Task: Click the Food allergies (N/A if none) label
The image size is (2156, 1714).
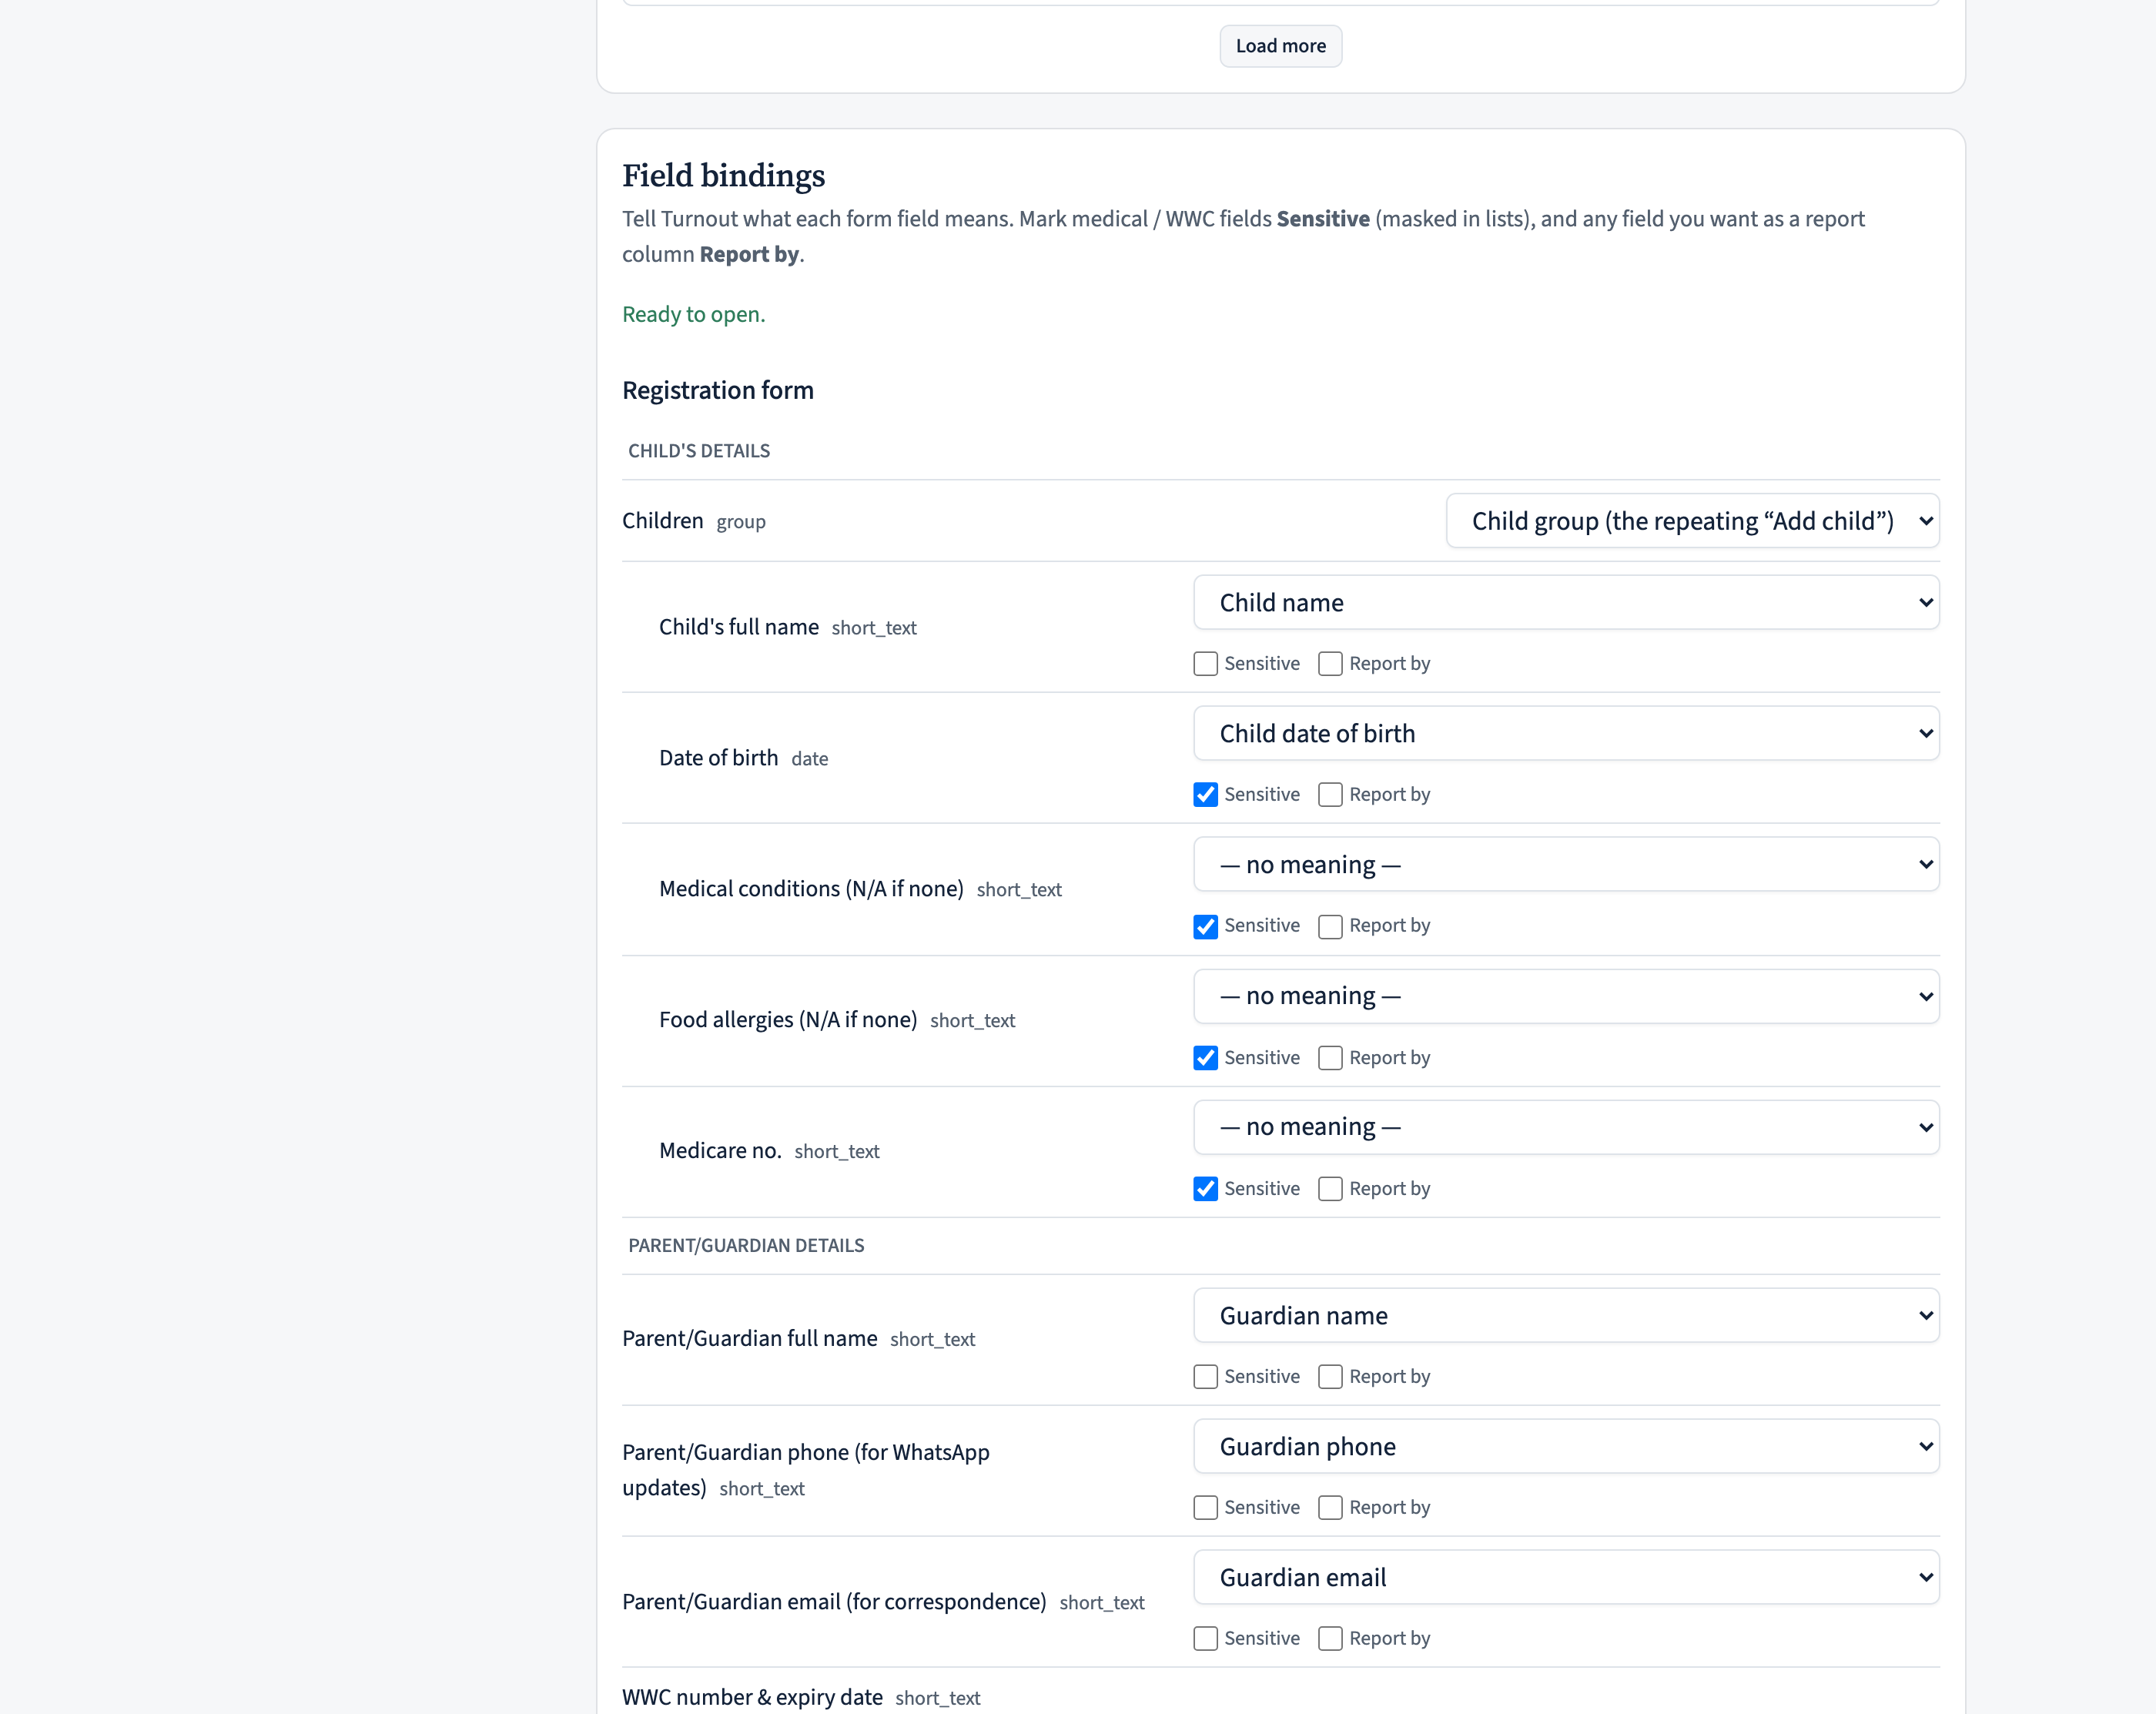Action: [x=788, y=1020]
